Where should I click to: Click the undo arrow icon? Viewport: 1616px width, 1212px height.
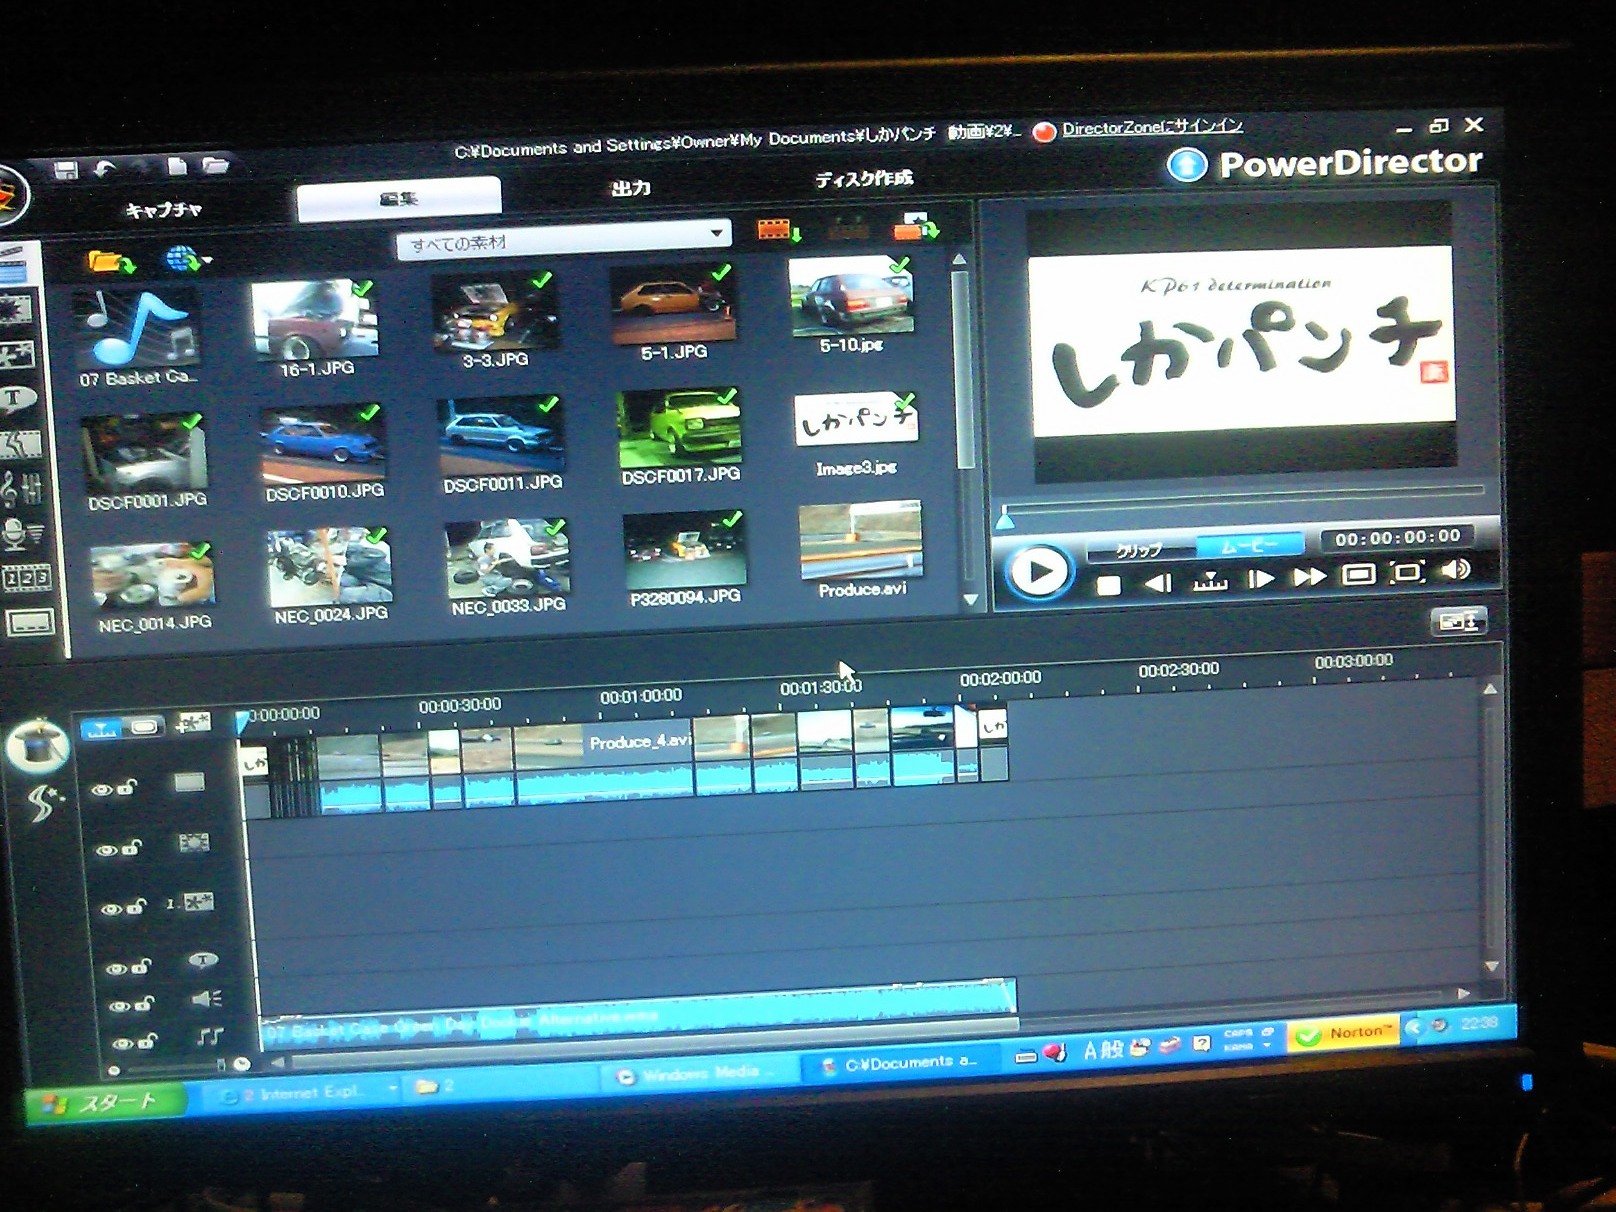[x=104, y=168]
